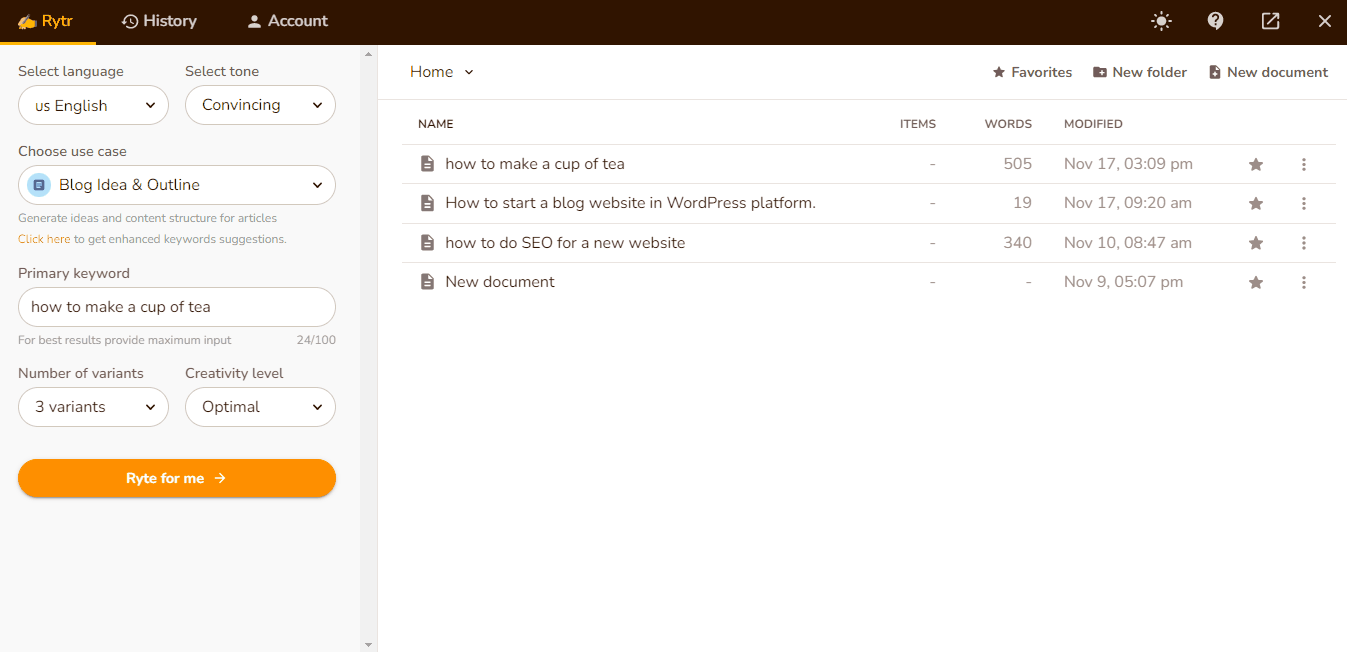Image resolution: width=1347 pixels, height=652 pixels.
Task: Open the help question mark icon
Action: 1216,21
